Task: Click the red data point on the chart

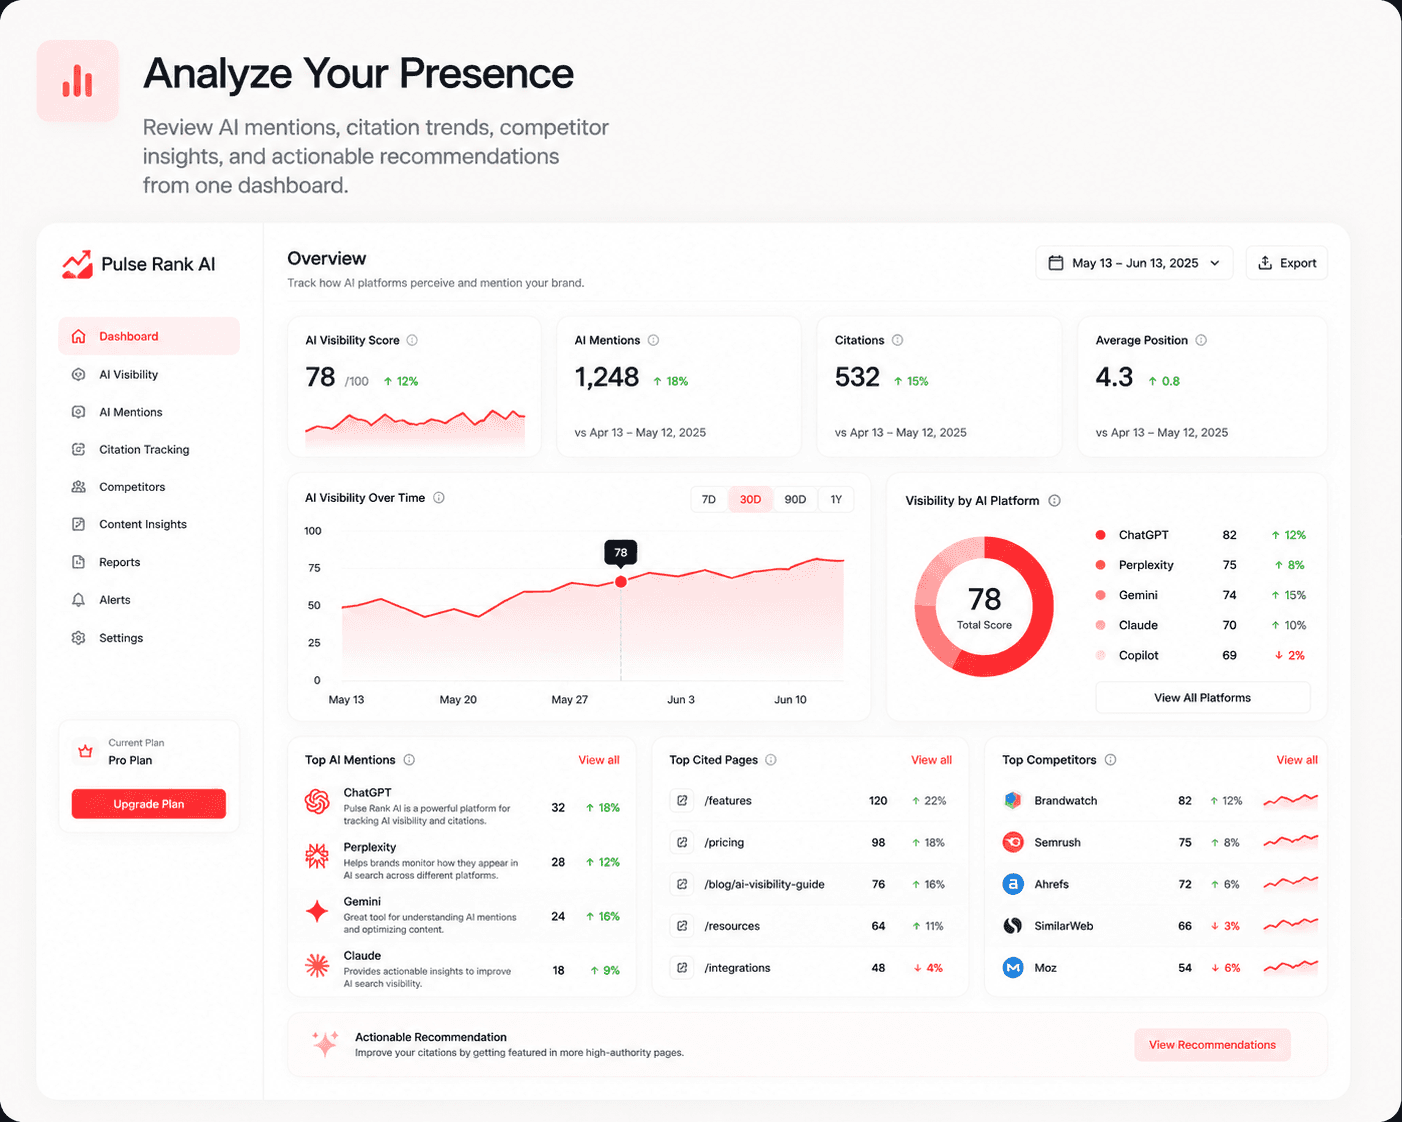Action: [621, 582]
